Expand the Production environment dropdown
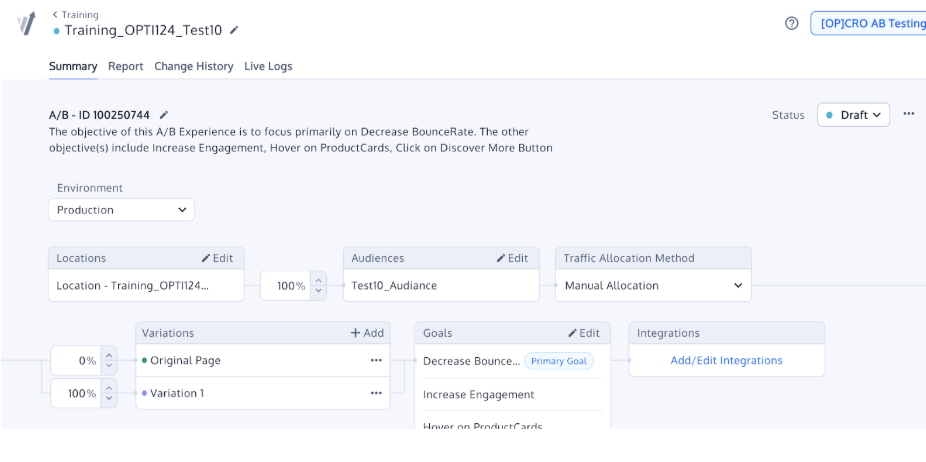This screenshot has width=926, height=462. [x=121, y=210]
